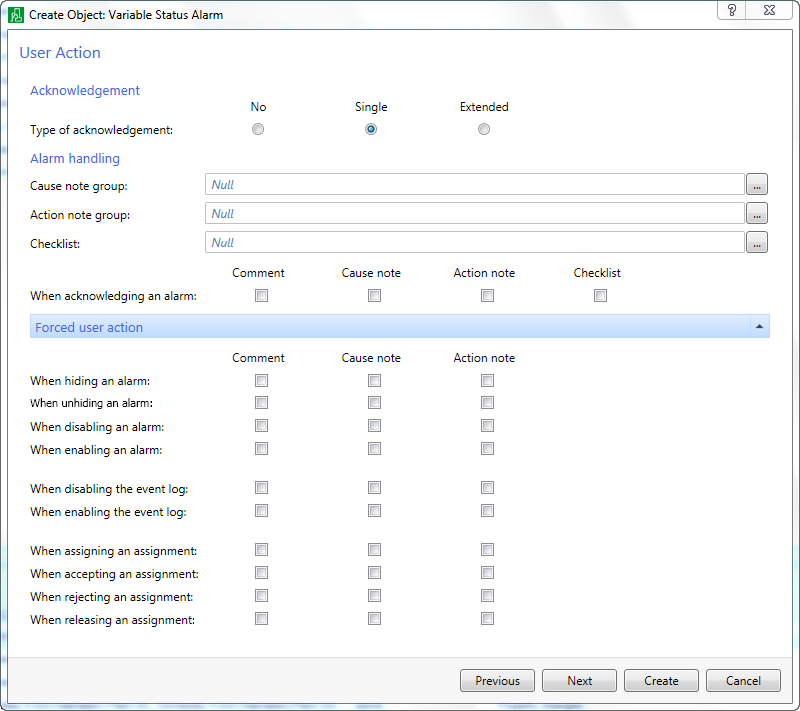Select the No acknowledgement type
Screen dimensions: 800x711
258,128
